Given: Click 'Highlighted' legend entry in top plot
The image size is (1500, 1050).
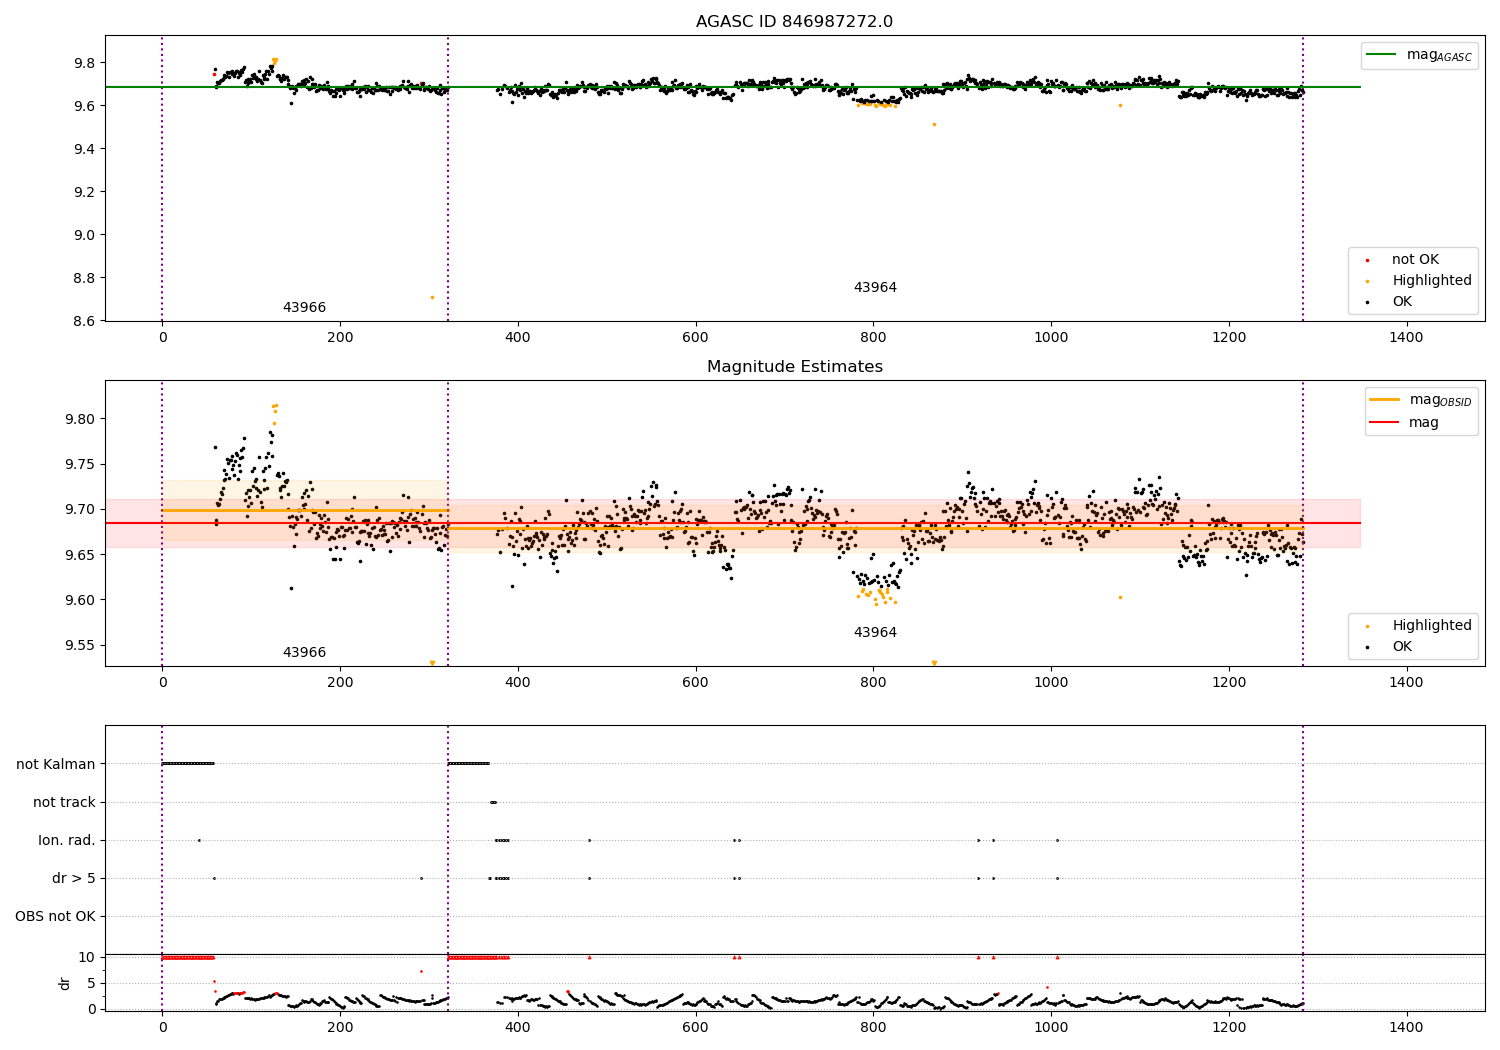Looking at the screenshot, I should 1432,281.
